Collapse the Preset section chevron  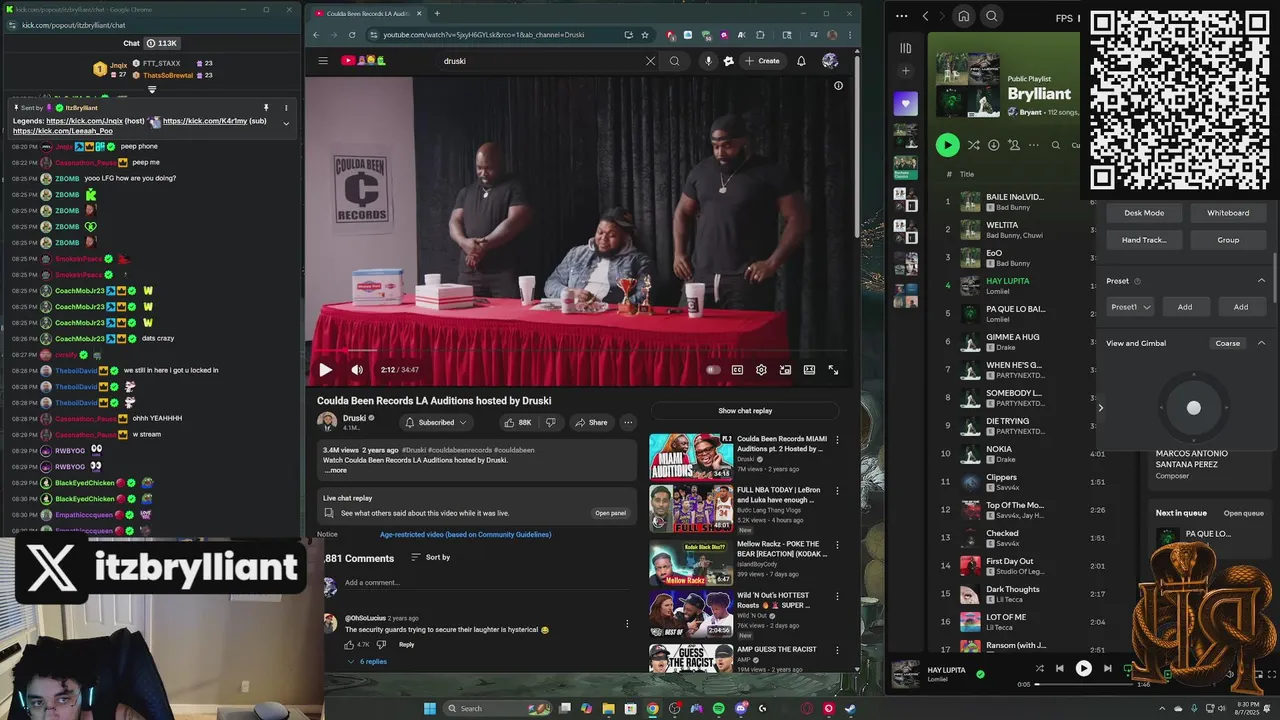[1261, 281]
